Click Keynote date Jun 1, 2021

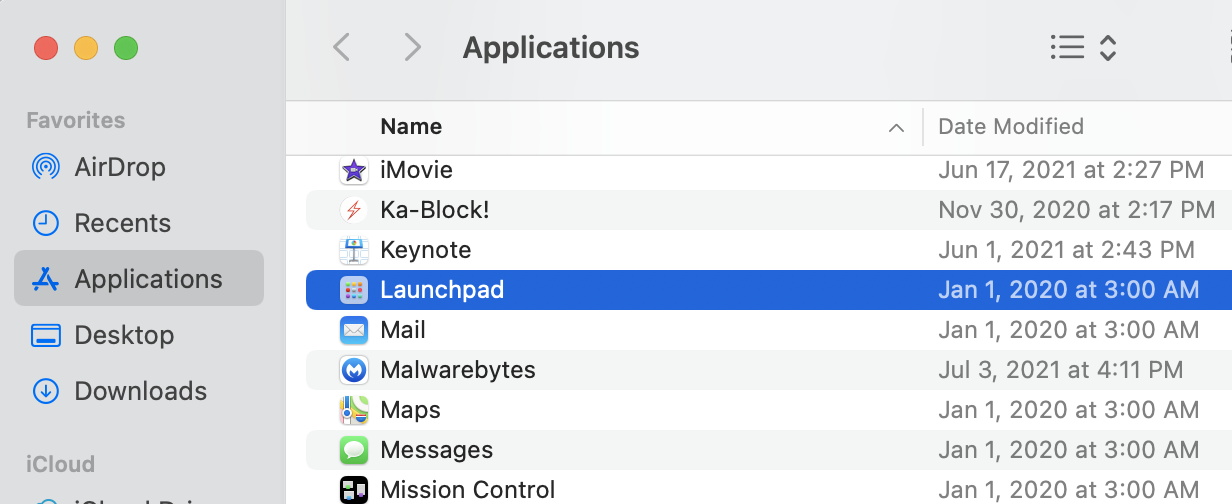pyautogui.click(x=1066, y=250)
